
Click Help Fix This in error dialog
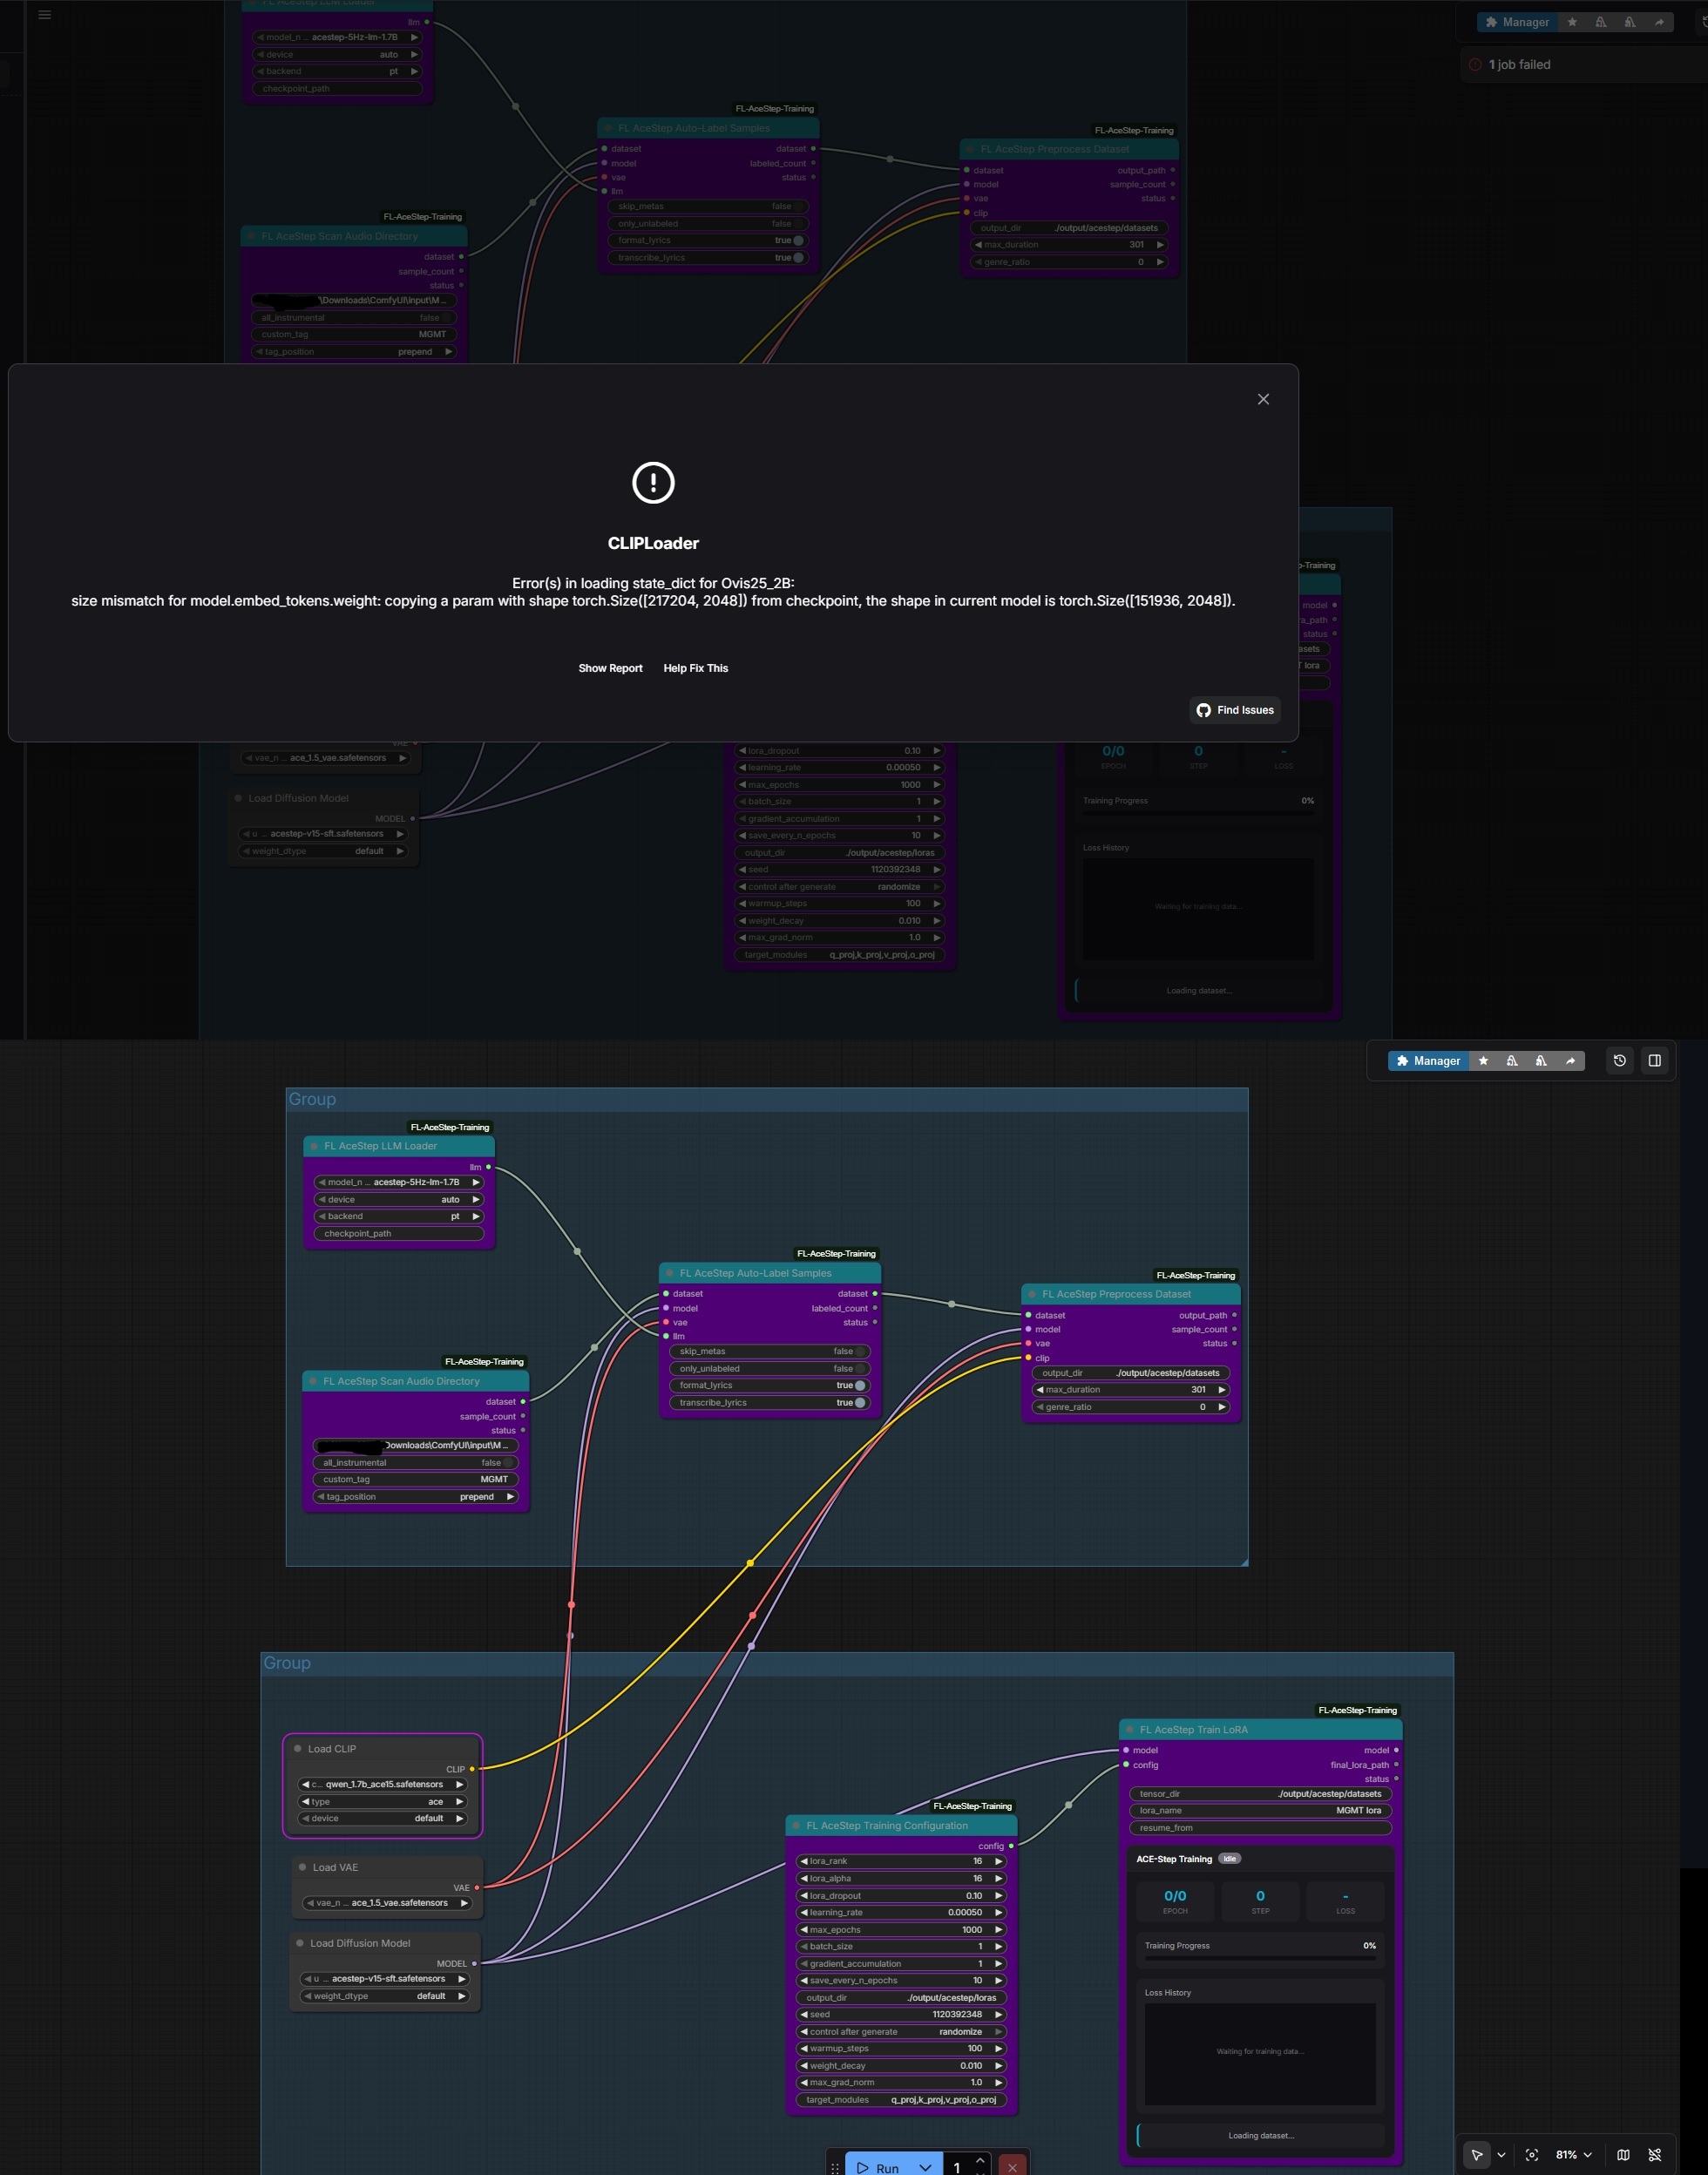pos(695,668)
